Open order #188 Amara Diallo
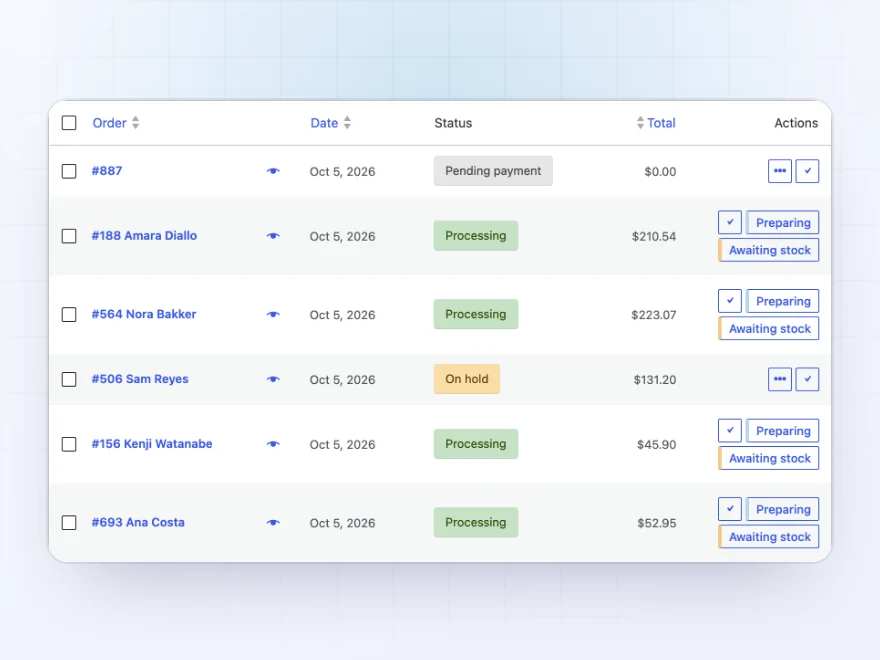This screenshot has width=880, height=660. 144,236
